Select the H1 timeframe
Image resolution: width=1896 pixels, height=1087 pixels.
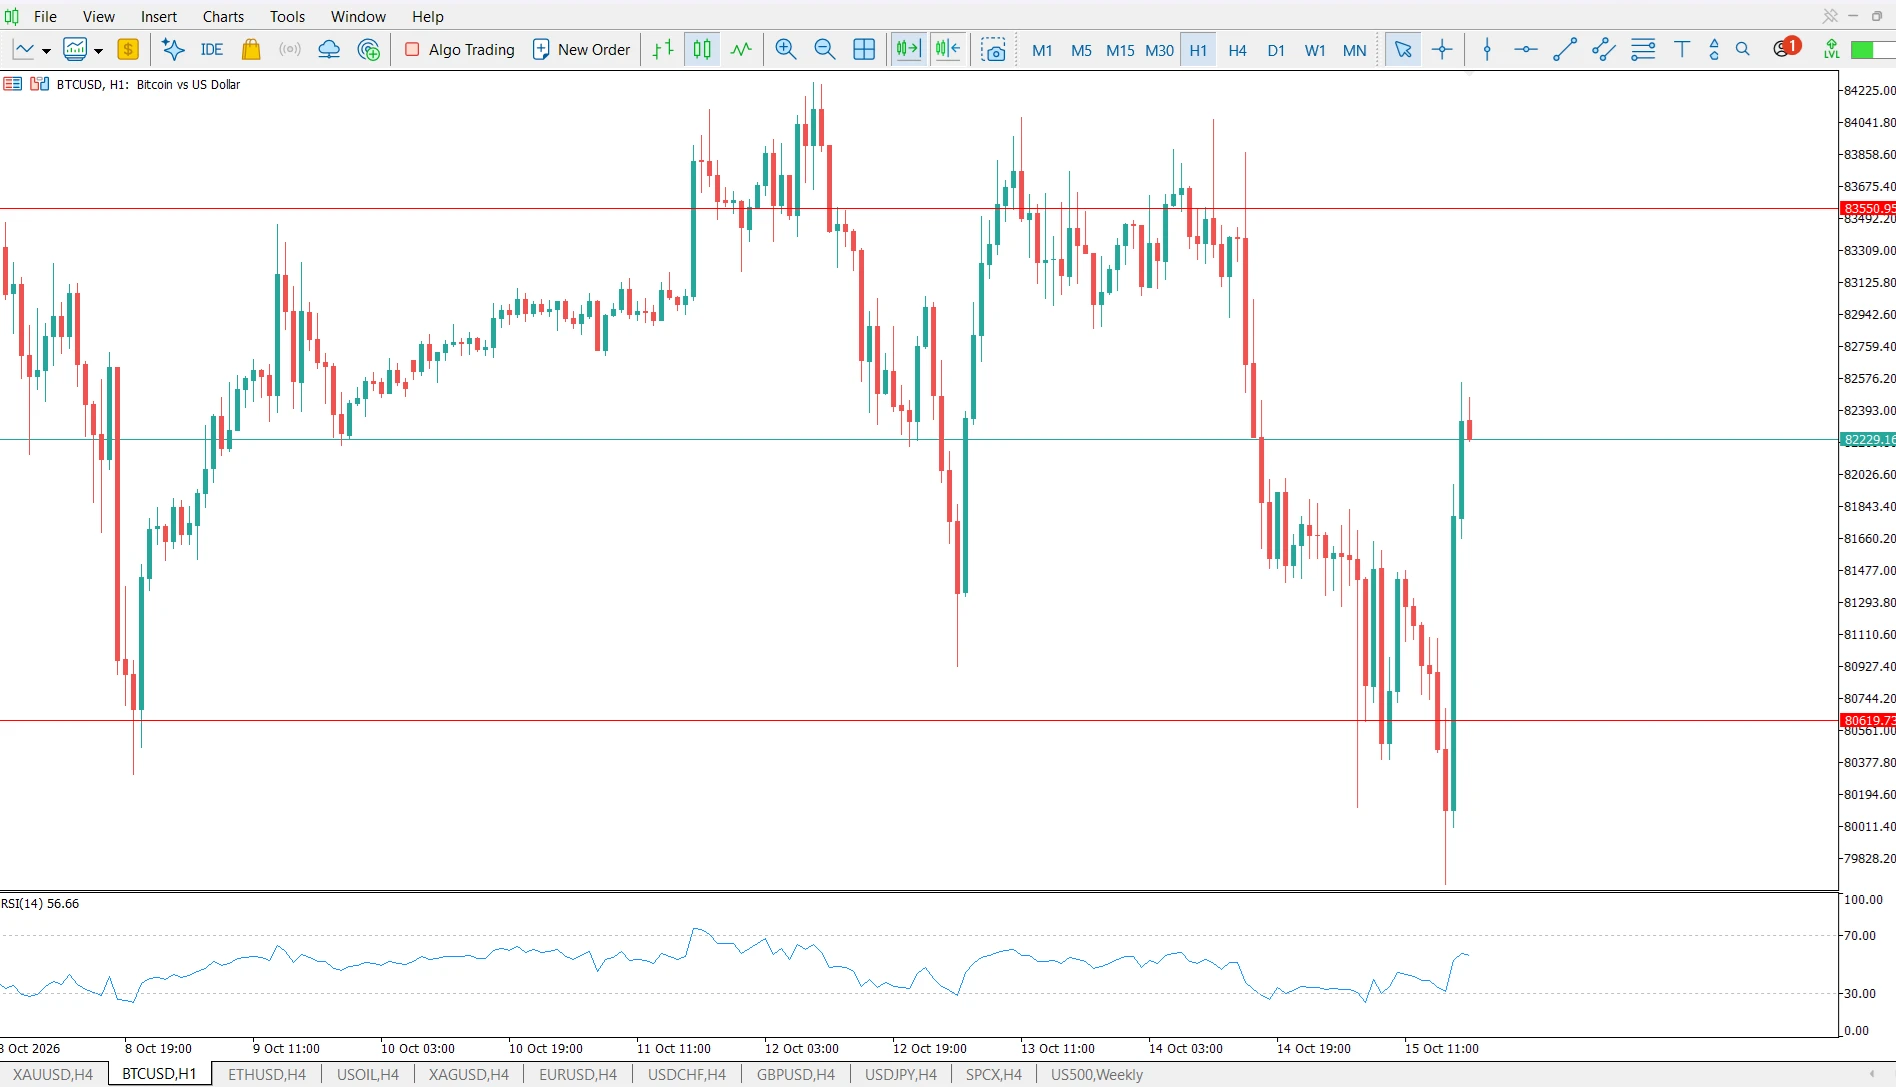[x=1198, y=50]
